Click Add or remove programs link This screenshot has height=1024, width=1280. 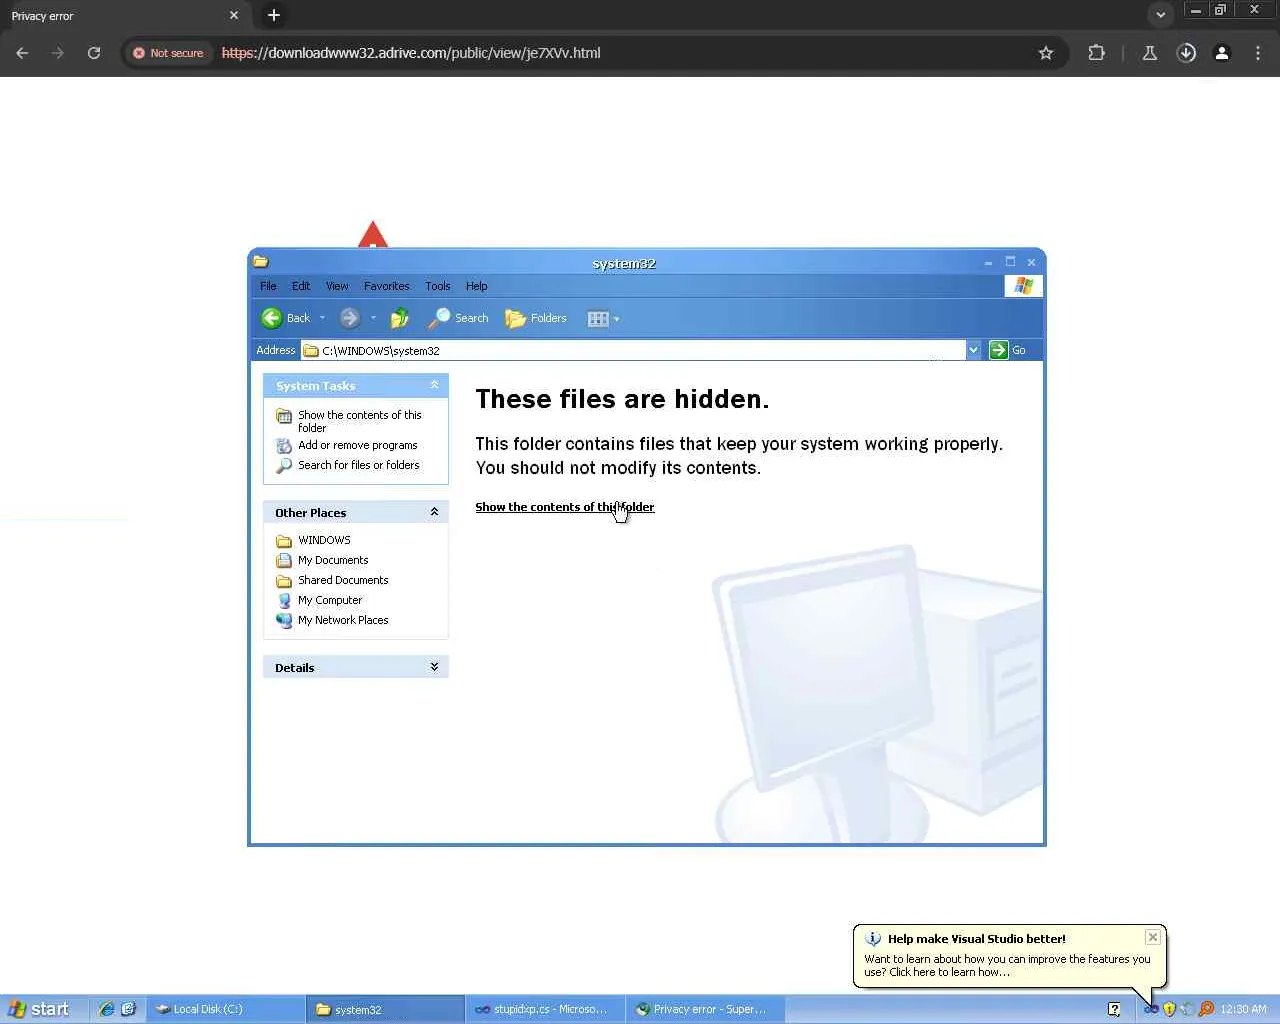point(358,445)
